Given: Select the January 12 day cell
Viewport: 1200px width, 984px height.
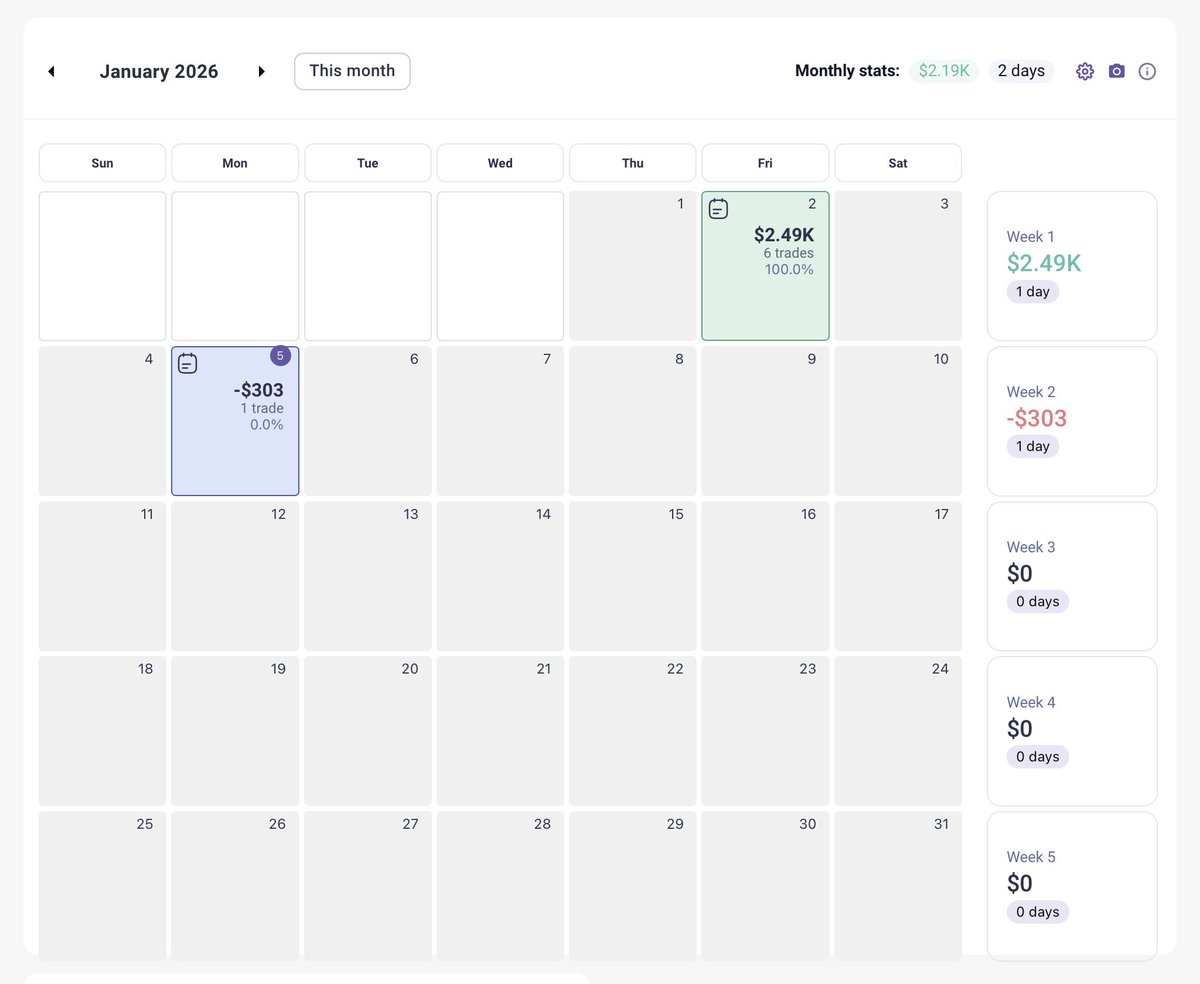Looking at the screenshot, I should coord(235,576).
